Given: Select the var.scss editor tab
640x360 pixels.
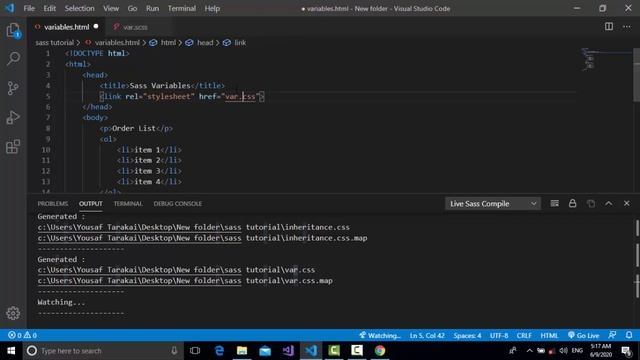Looking at the screenshot, I should tap(135, 27).
